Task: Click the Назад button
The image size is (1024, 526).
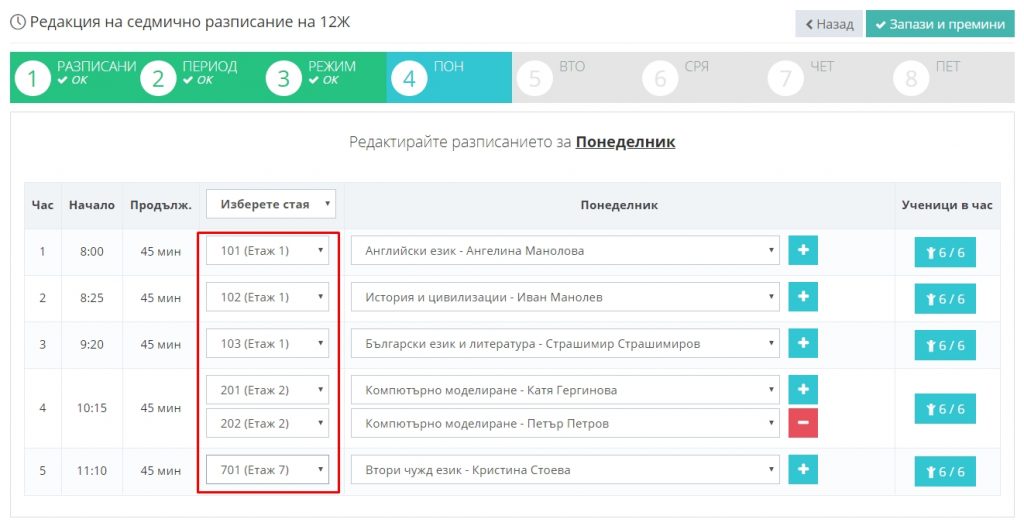Action: click(x=828, y=24)
